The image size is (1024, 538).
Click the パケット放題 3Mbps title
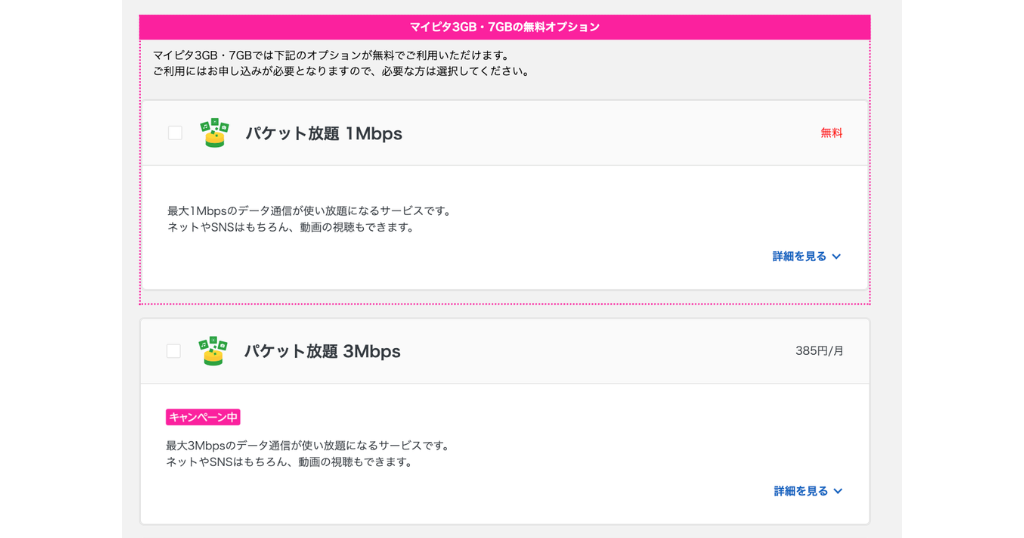[x=322, y=351]
